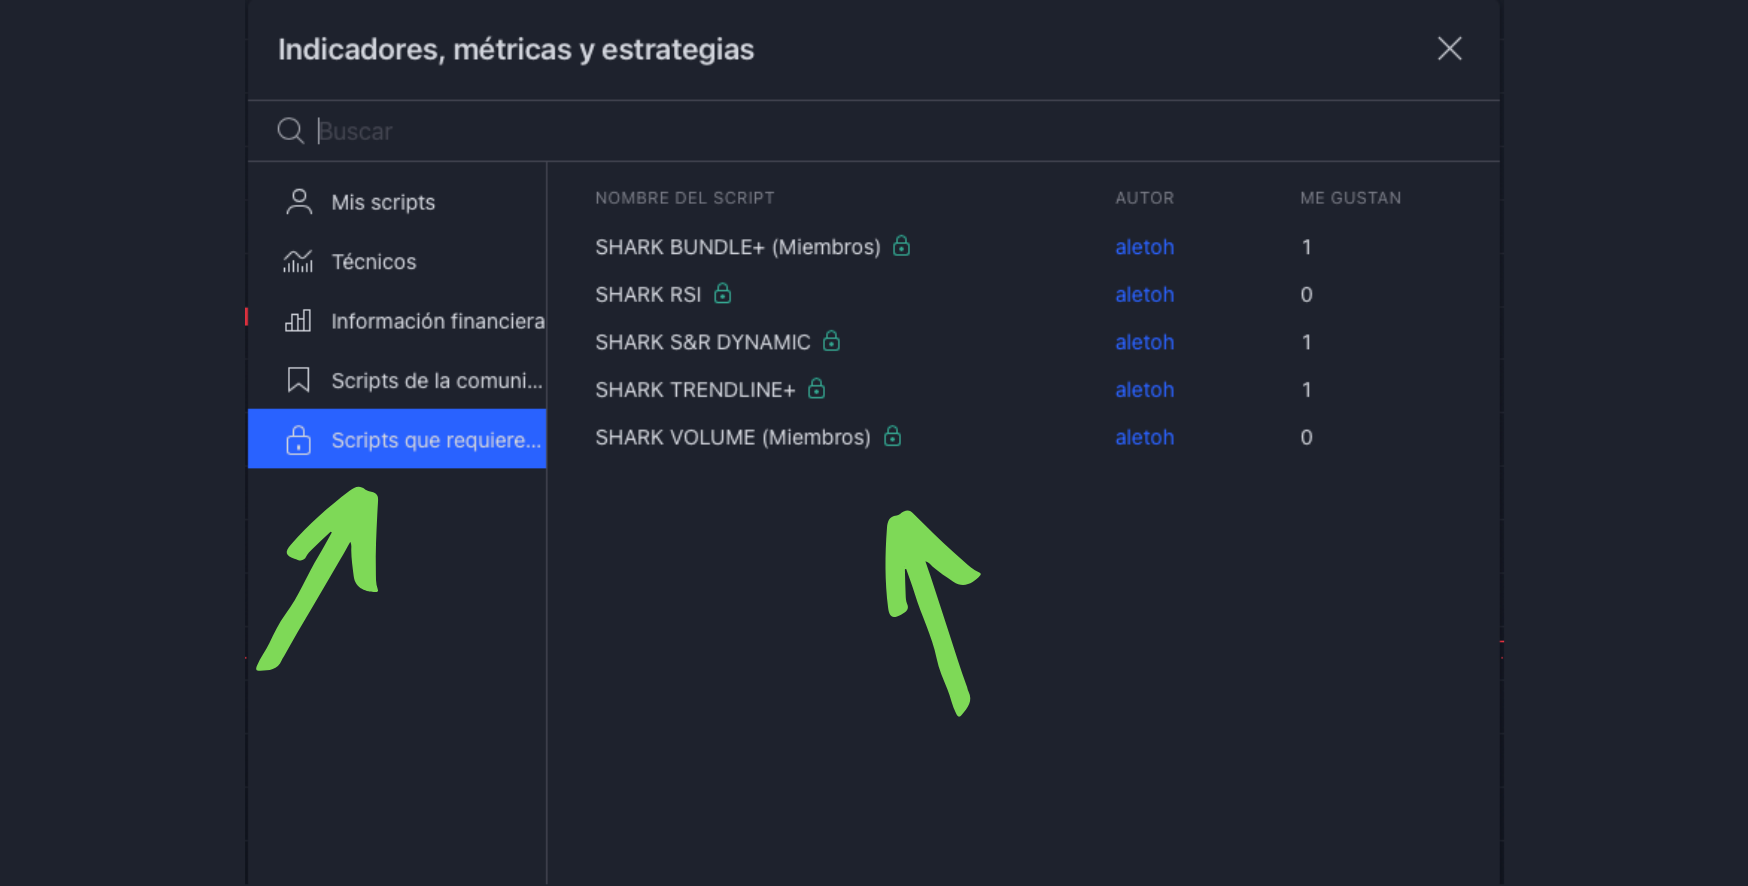Screen dimensions: 1748x886
Task: Click the bar chart financial icon
Action: (298, 321)
